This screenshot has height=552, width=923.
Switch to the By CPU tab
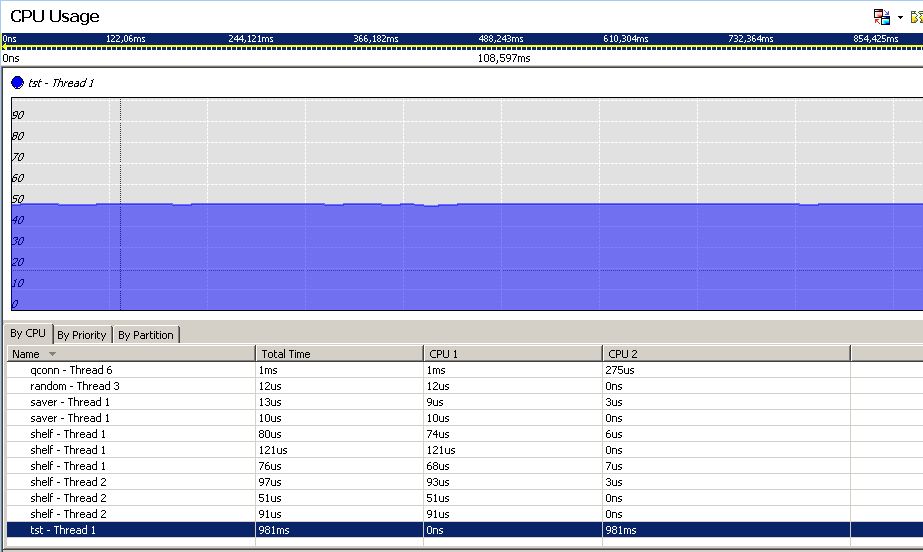(x=28, y=334)
